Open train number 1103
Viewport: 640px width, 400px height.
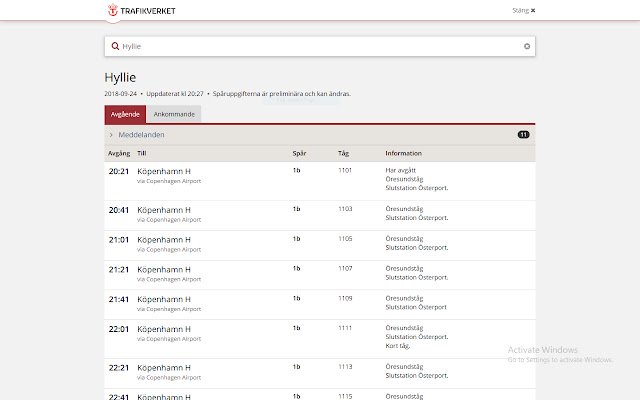click(x=345, y=209)
